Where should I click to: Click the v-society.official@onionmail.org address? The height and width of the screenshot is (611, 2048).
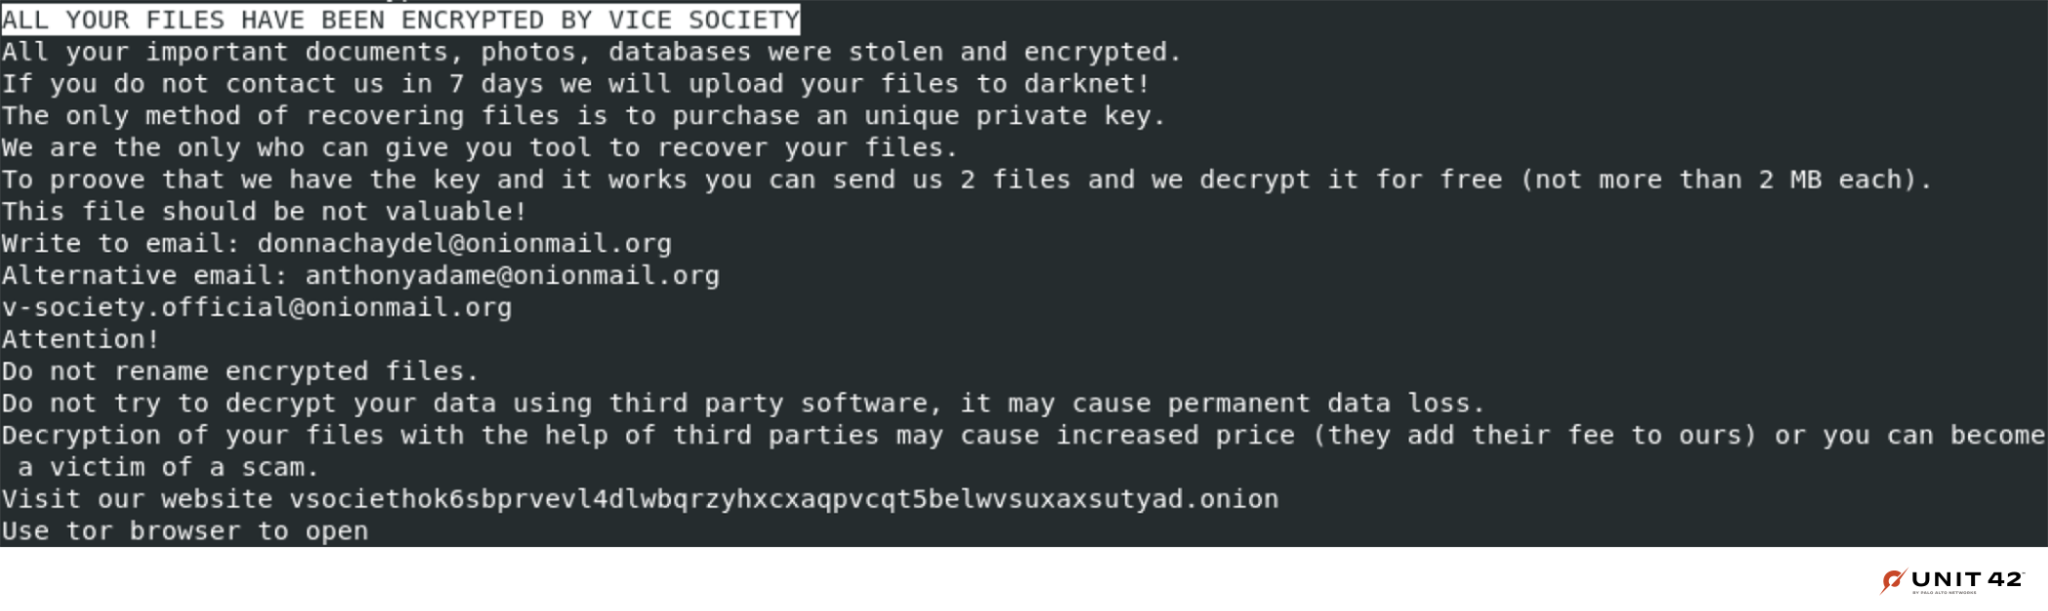tap(256, 308)
